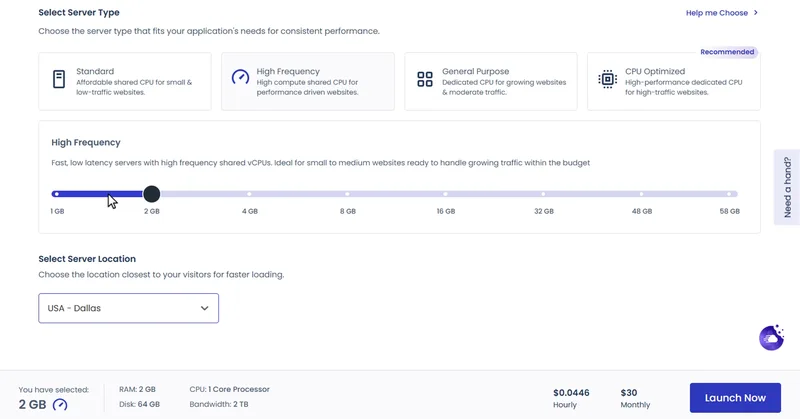
Task: Click the Select Server Type heading
Action: pos(79,12)
